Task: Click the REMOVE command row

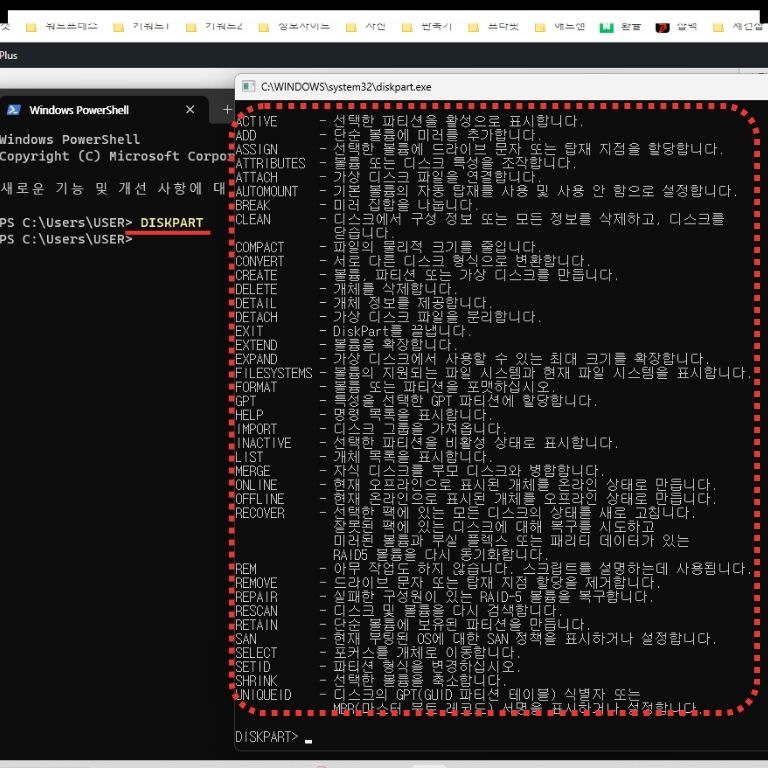Action: coord(448,583)
